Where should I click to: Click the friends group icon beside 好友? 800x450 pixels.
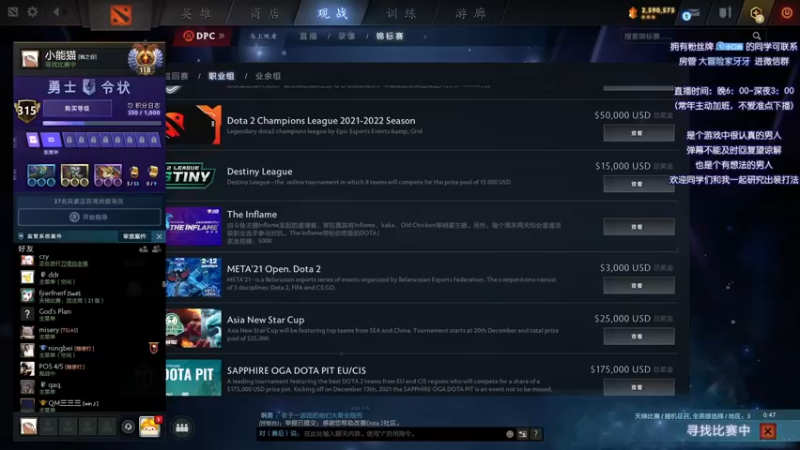point(157,249)
